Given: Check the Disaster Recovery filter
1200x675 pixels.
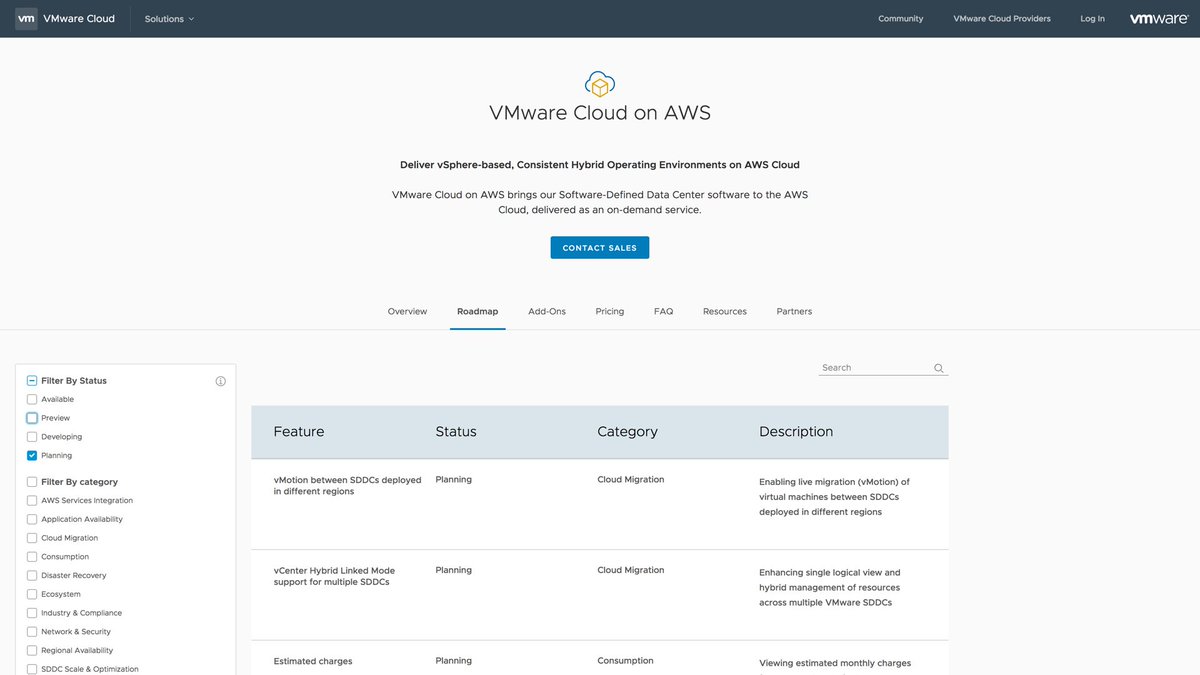Looking at the screenshot, I should pyautogui.click(x=32, y=576).
